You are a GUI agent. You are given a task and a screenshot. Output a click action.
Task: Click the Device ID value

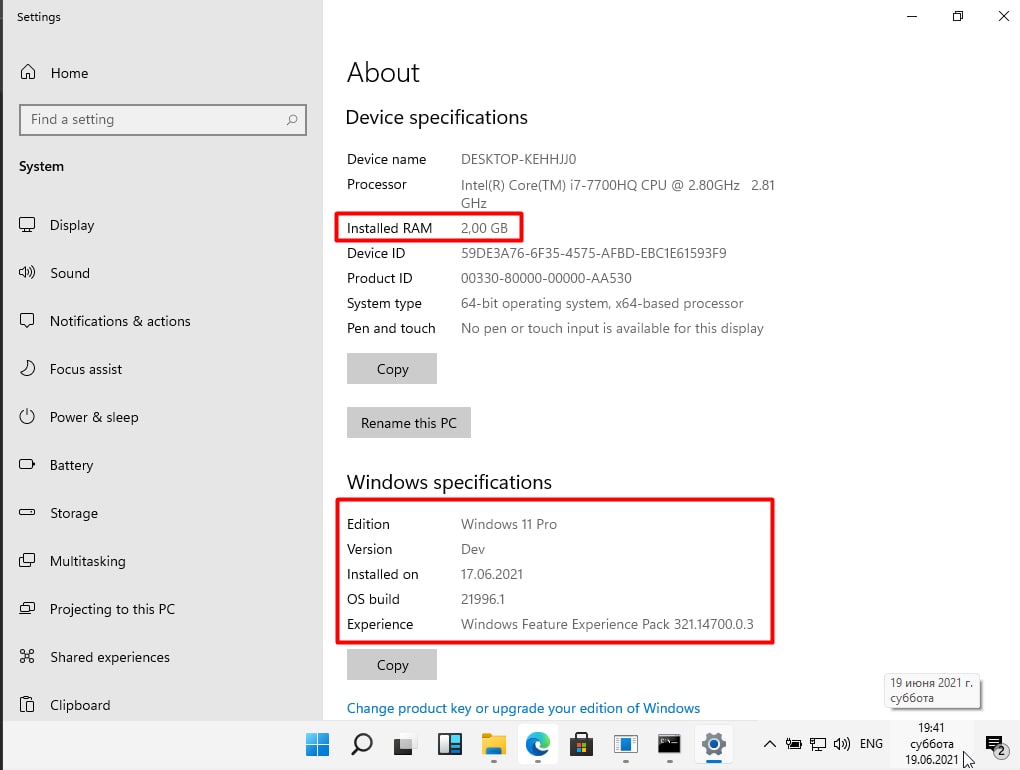point(593,254)
